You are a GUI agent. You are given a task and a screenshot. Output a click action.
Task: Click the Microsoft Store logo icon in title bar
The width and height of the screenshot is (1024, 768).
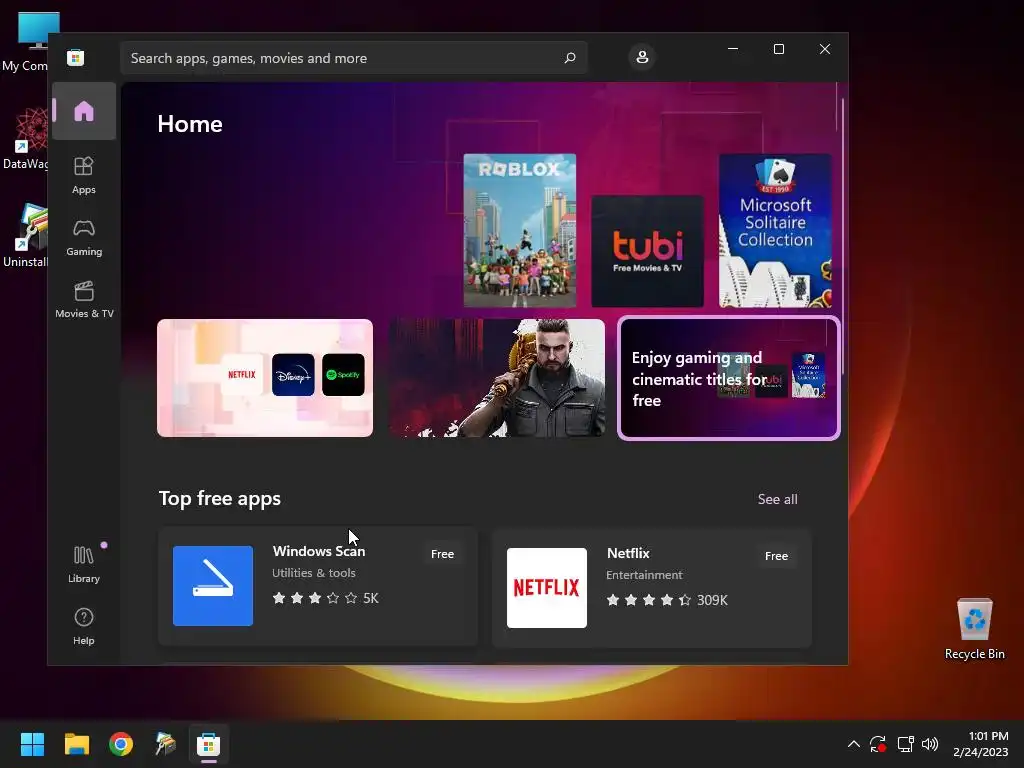[x=76, y=57]
